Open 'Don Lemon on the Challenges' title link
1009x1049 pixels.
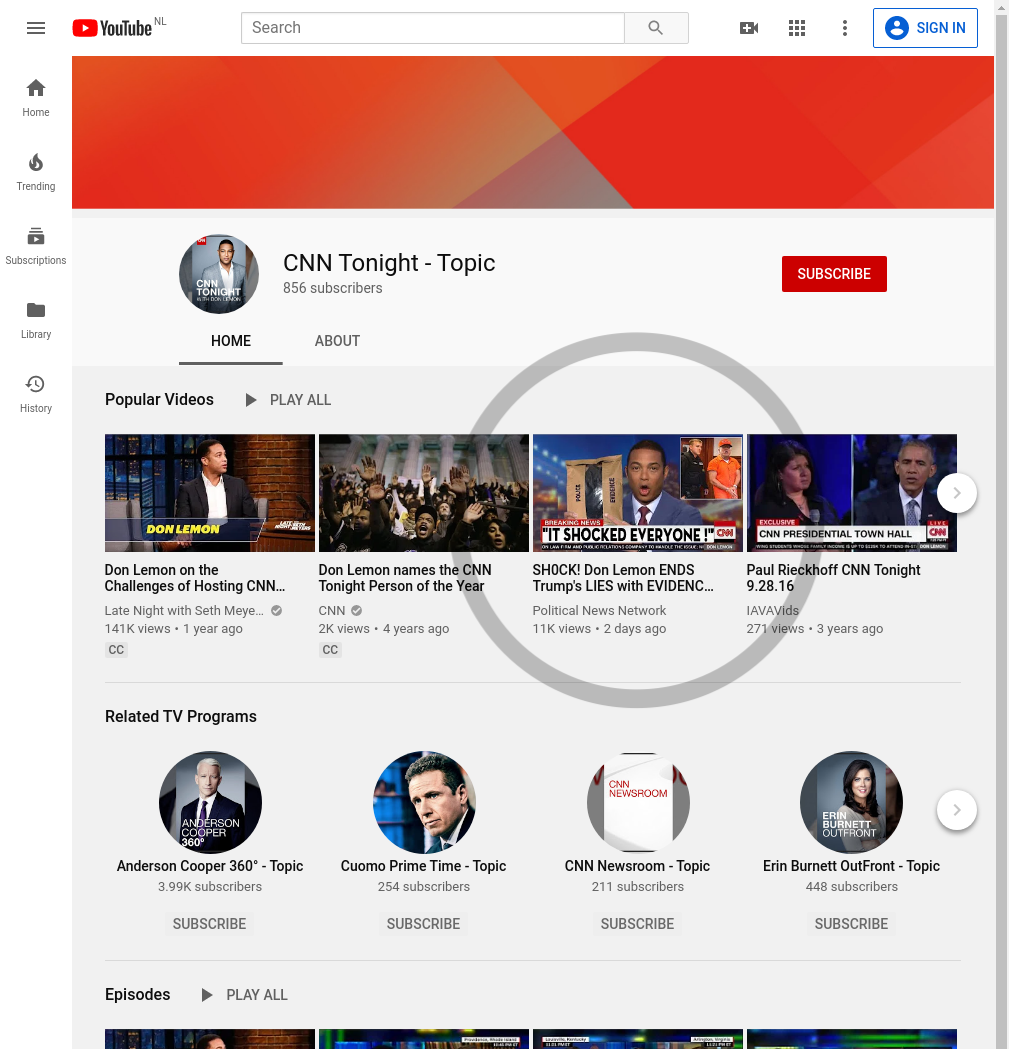click(x=195, y=578)
